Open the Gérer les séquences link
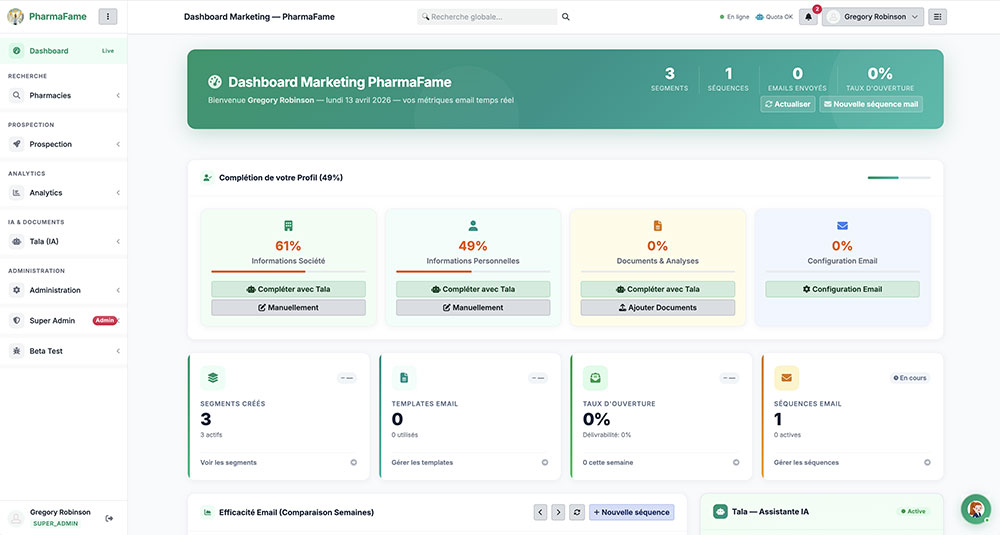 click(x=806, y=462)
